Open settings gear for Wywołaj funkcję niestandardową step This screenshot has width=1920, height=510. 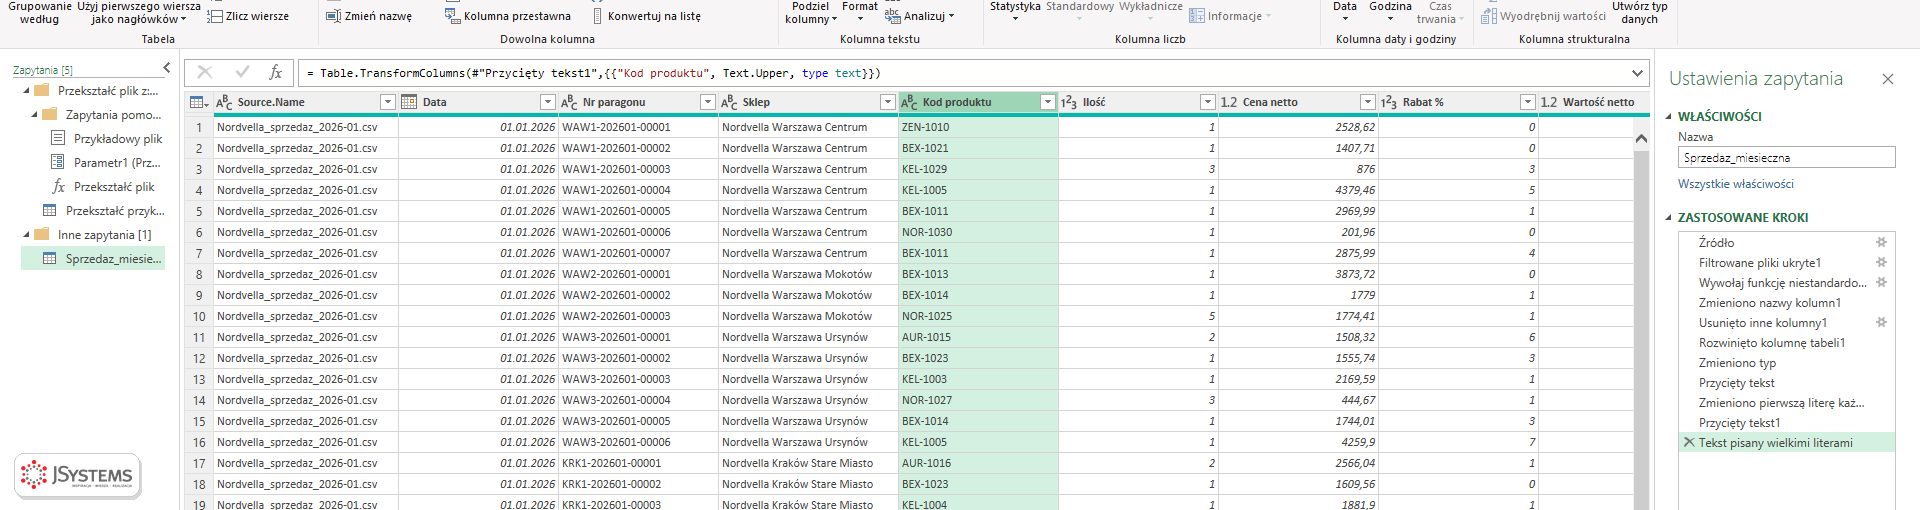(x=1881, y=282)
